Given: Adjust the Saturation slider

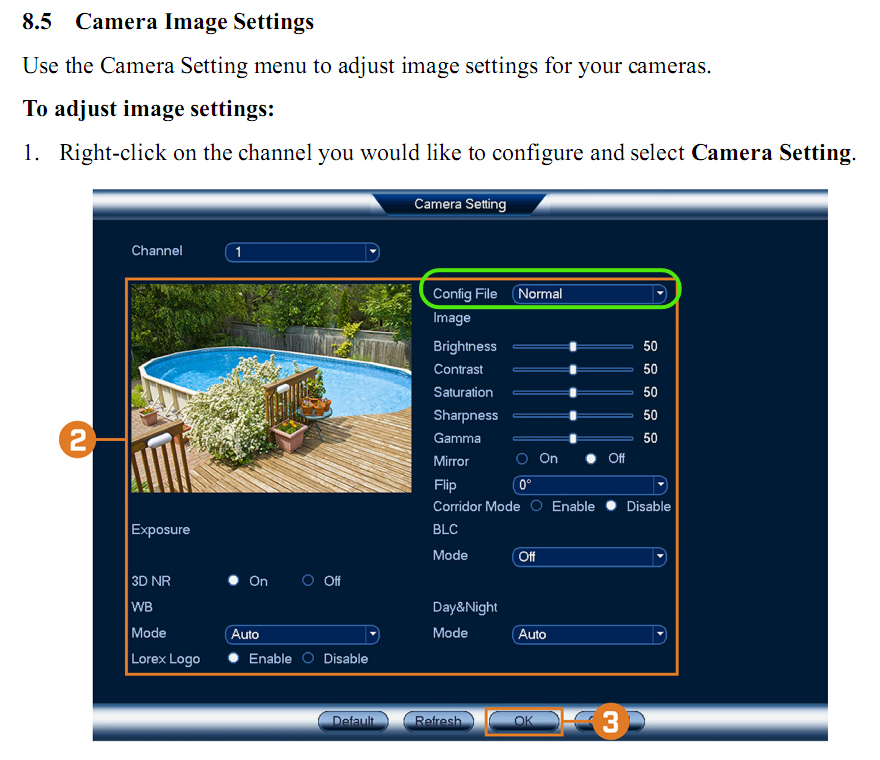Looking at the screenshot, I should pos(573,393).
